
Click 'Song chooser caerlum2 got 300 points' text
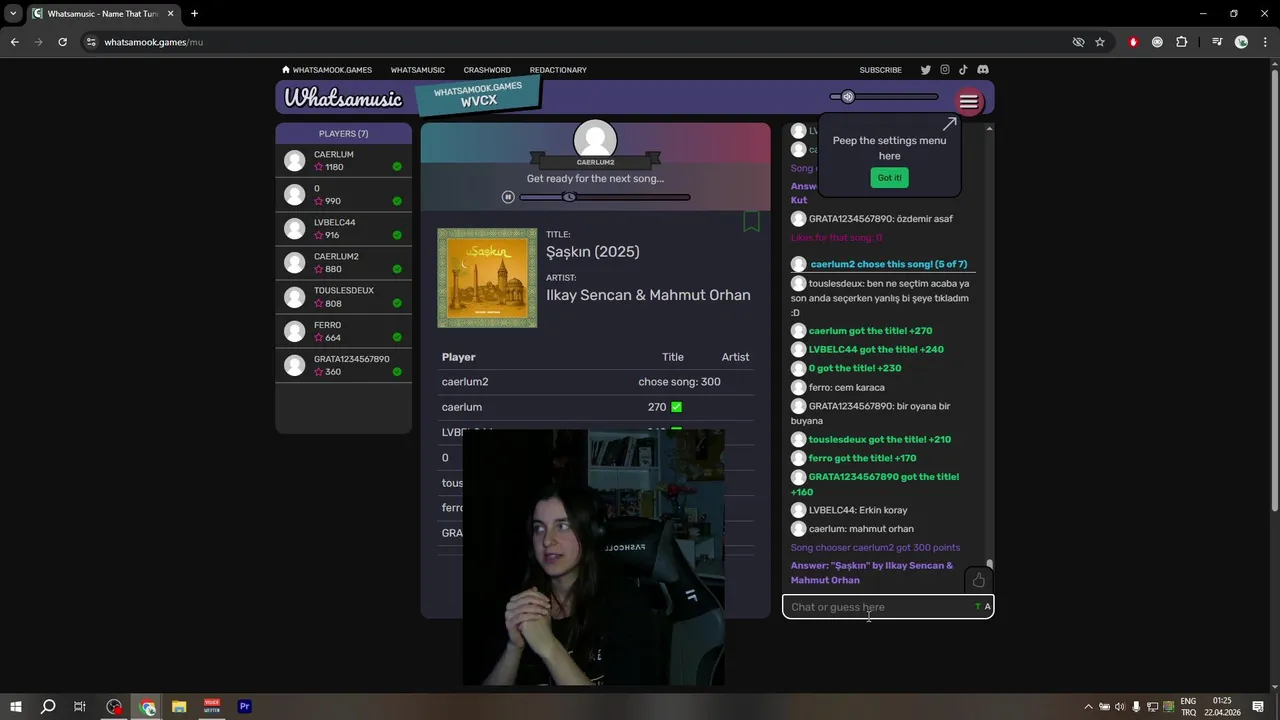[875, 548]
